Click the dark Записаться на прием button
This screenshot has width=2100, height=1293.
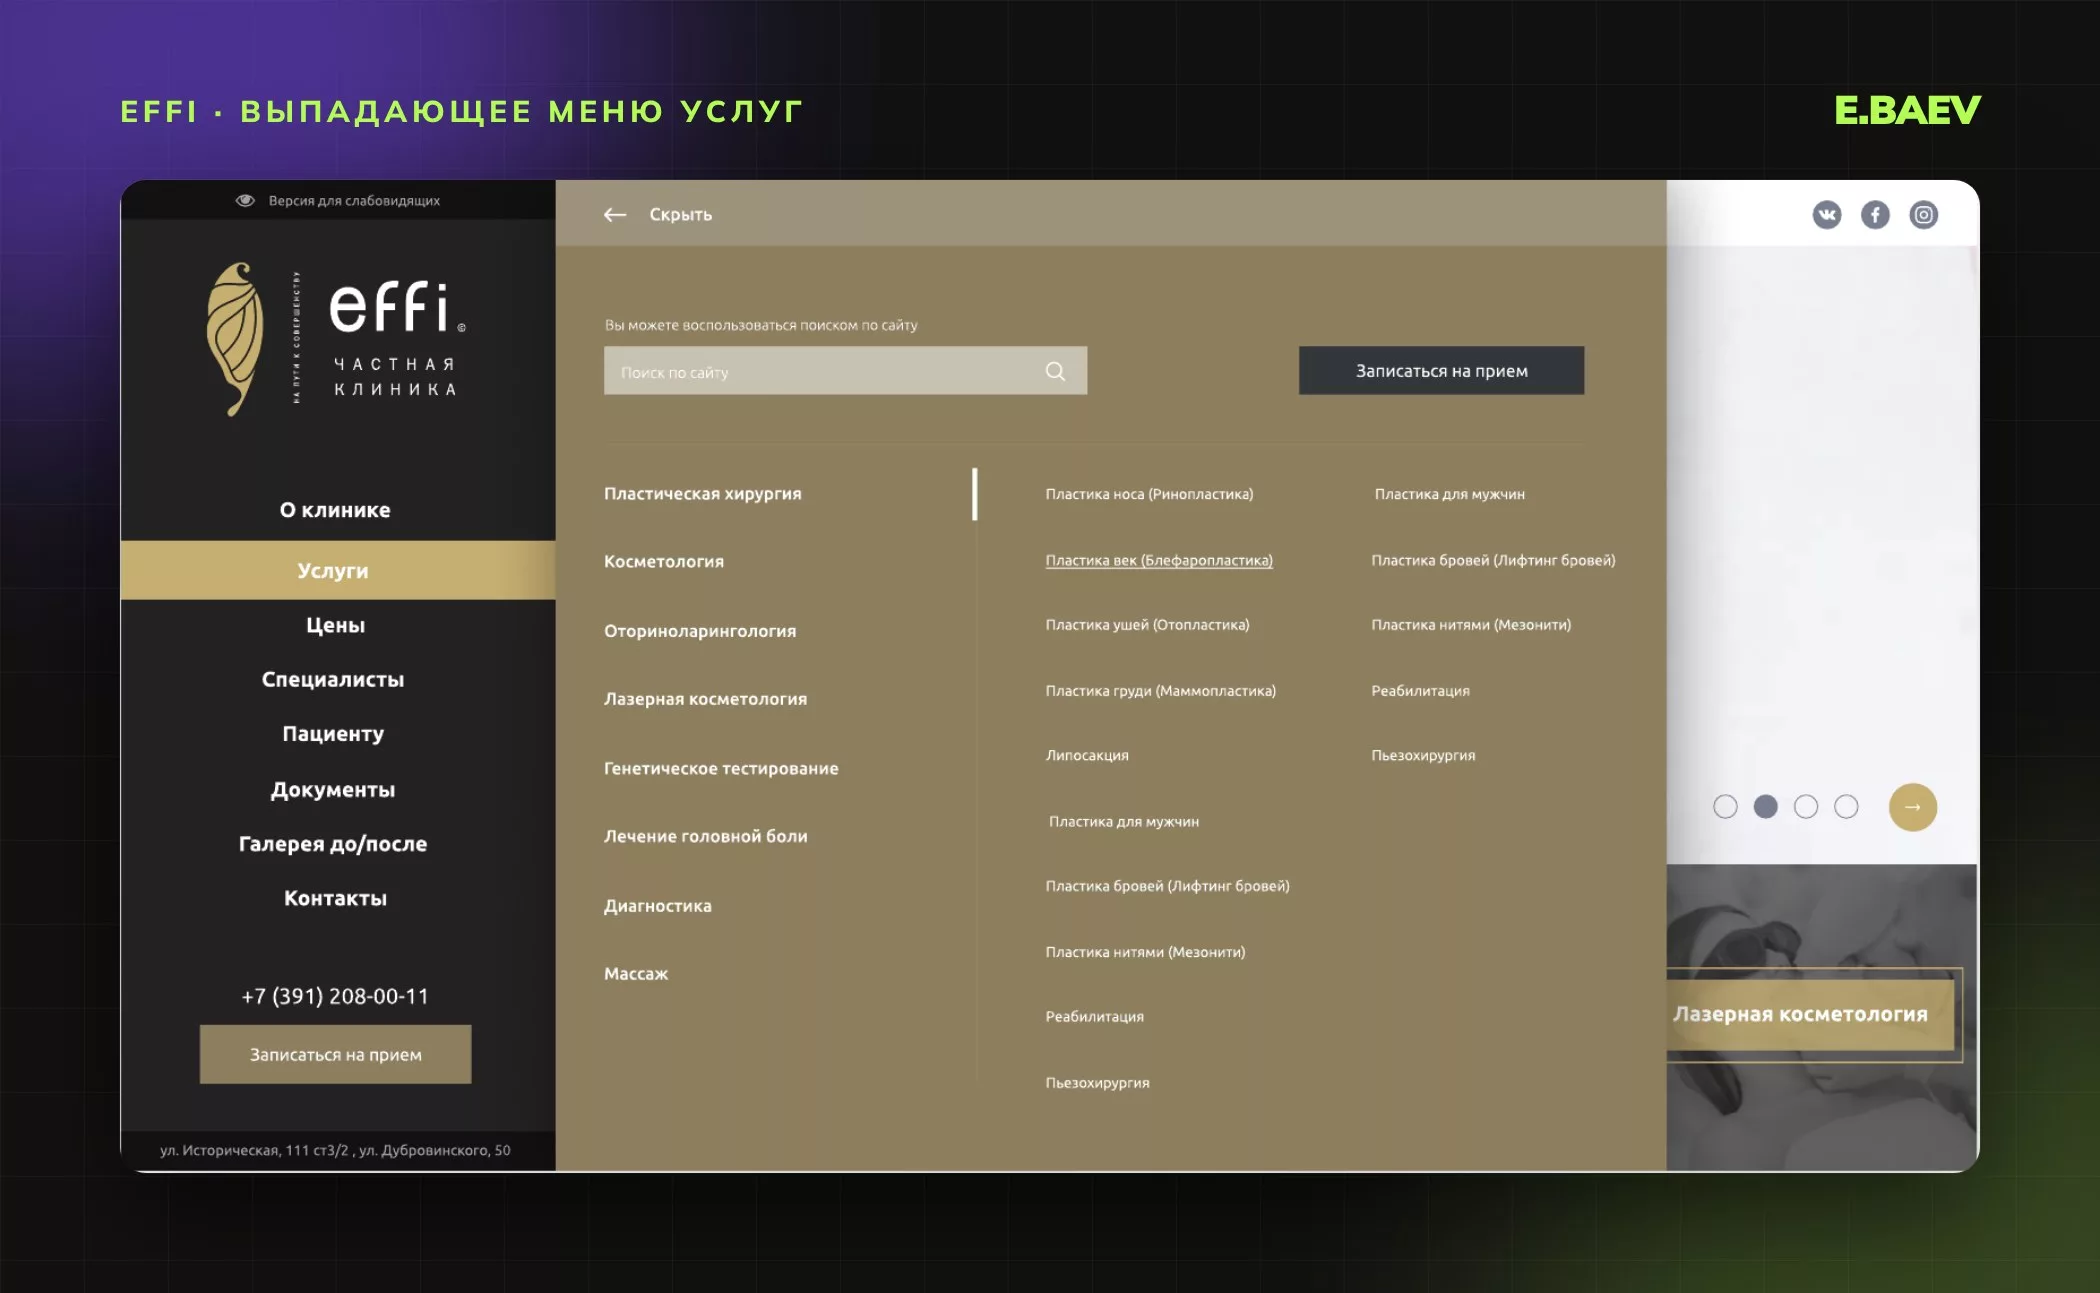click(1441, 370)
